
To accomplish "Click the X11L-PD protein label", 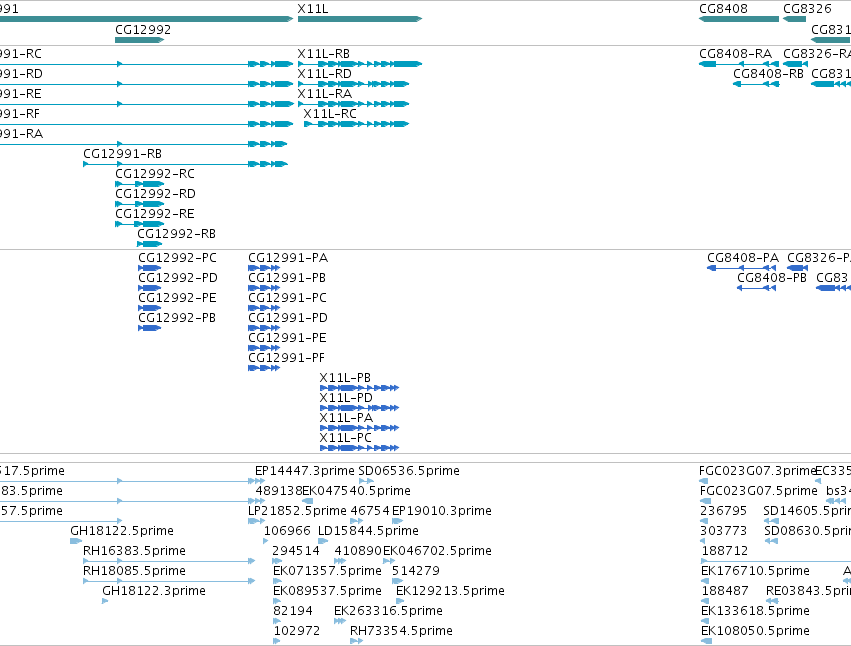I will pyautogui.click(x=346, y=398).
